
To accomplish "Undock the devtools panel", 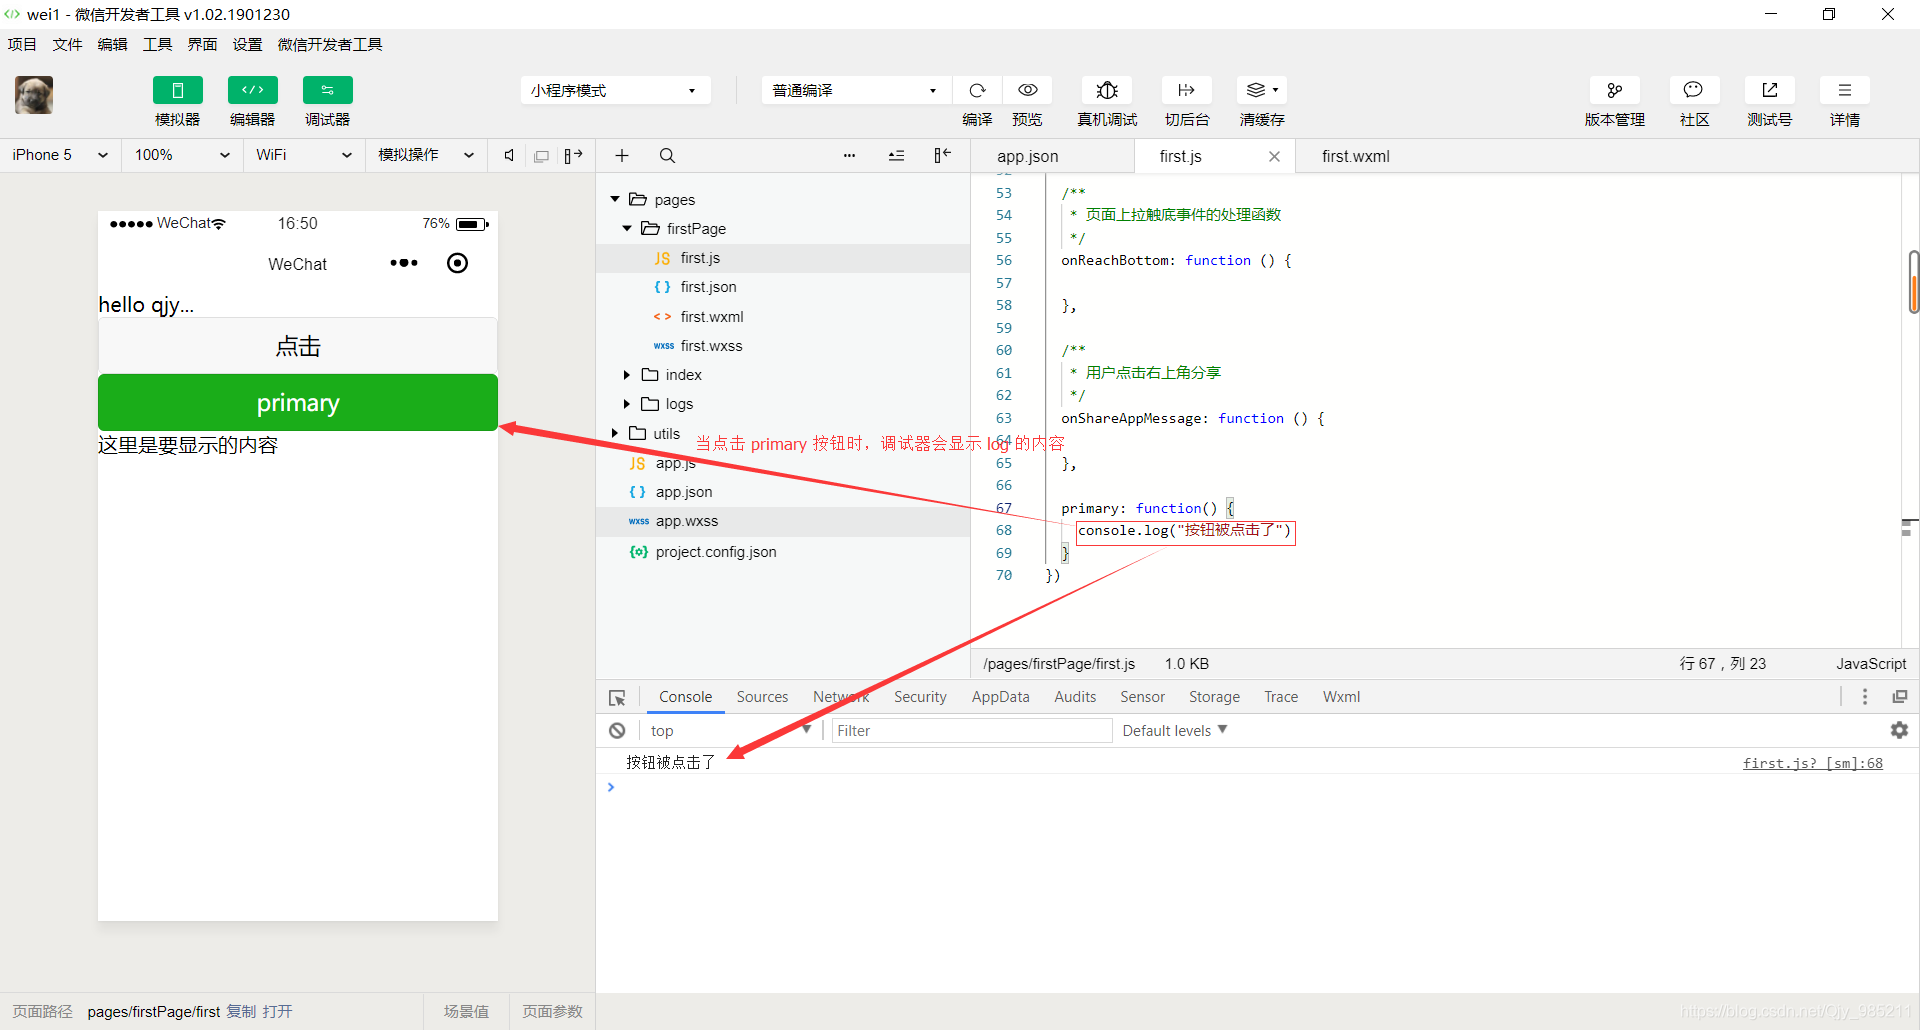I will tap(1900, 697).
